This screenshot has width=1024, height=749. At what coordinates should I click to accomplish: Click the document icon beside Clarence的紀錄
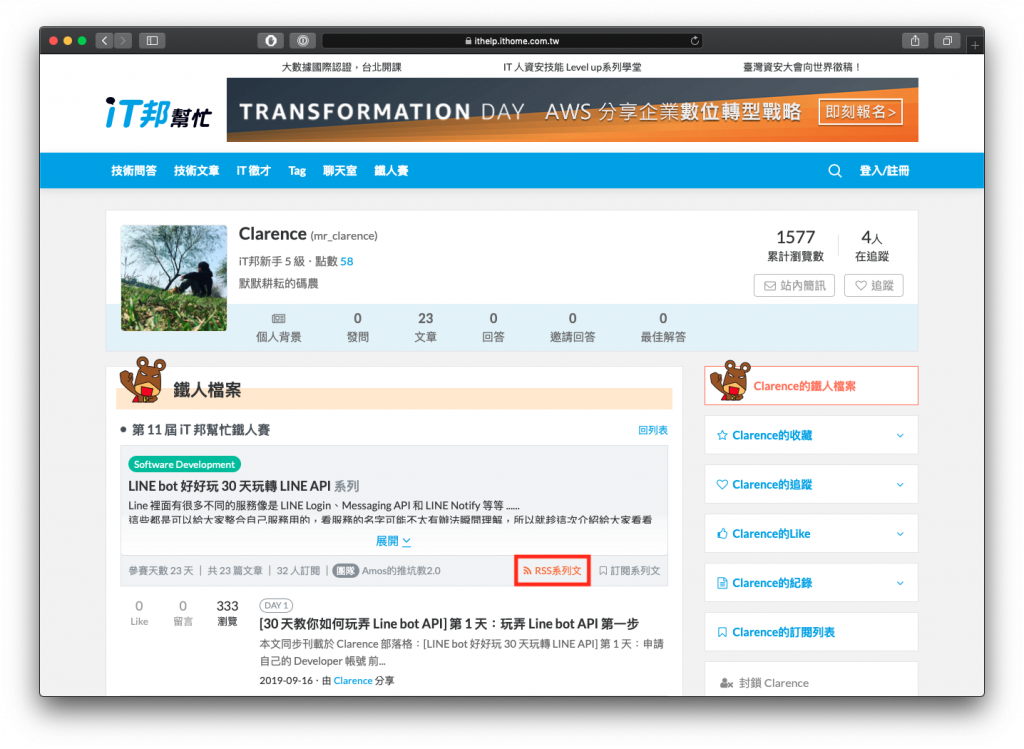tap(722, 583)
